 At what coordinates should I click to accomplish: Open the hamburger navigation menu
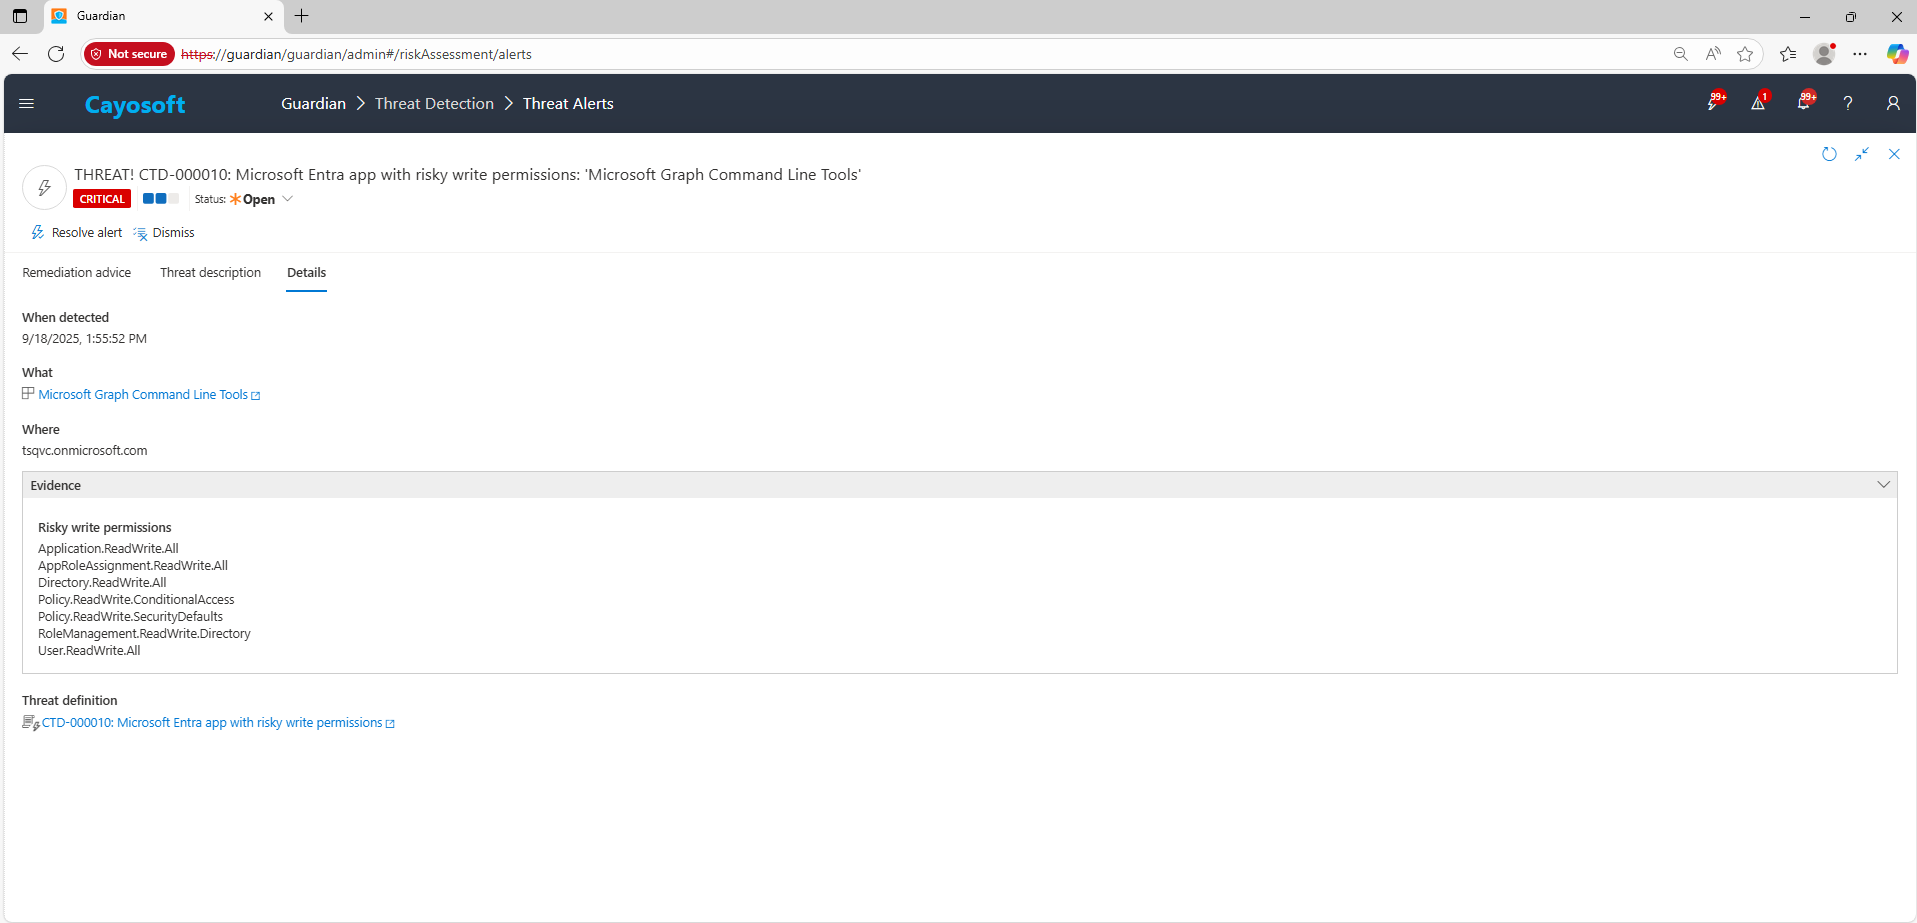point(27,104)
